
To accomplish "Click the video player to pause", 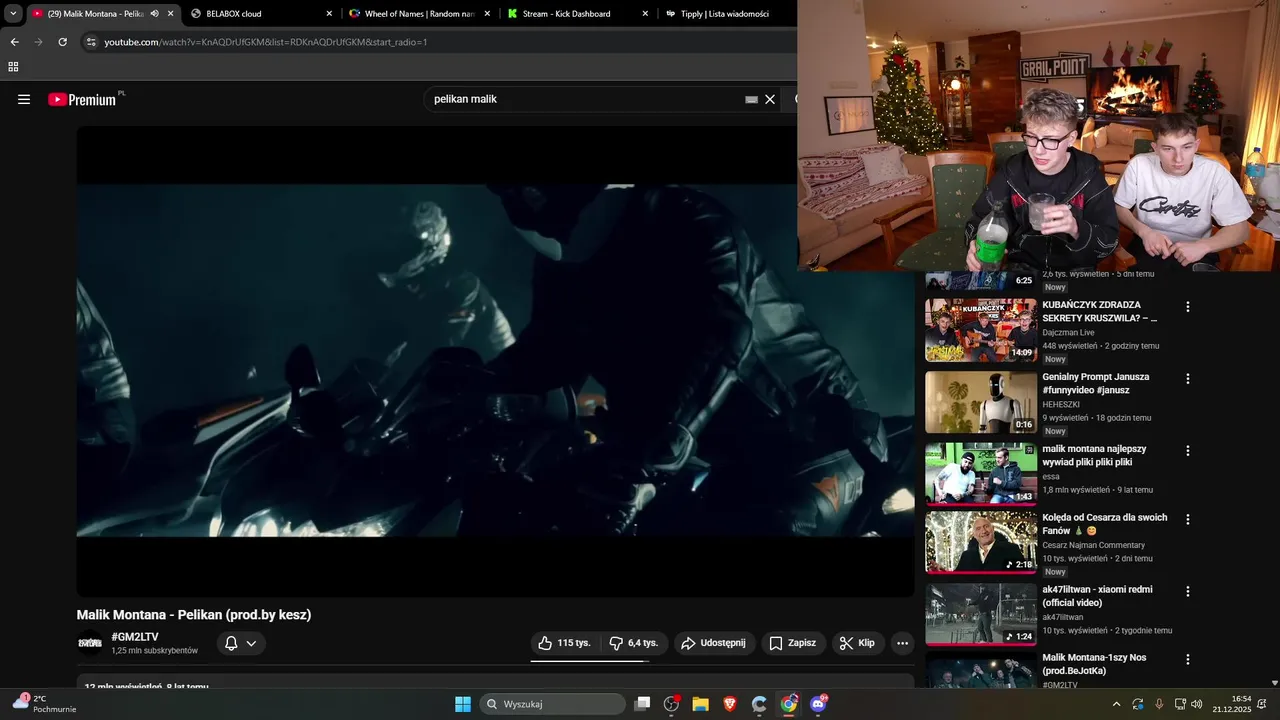I will point(495,361).
